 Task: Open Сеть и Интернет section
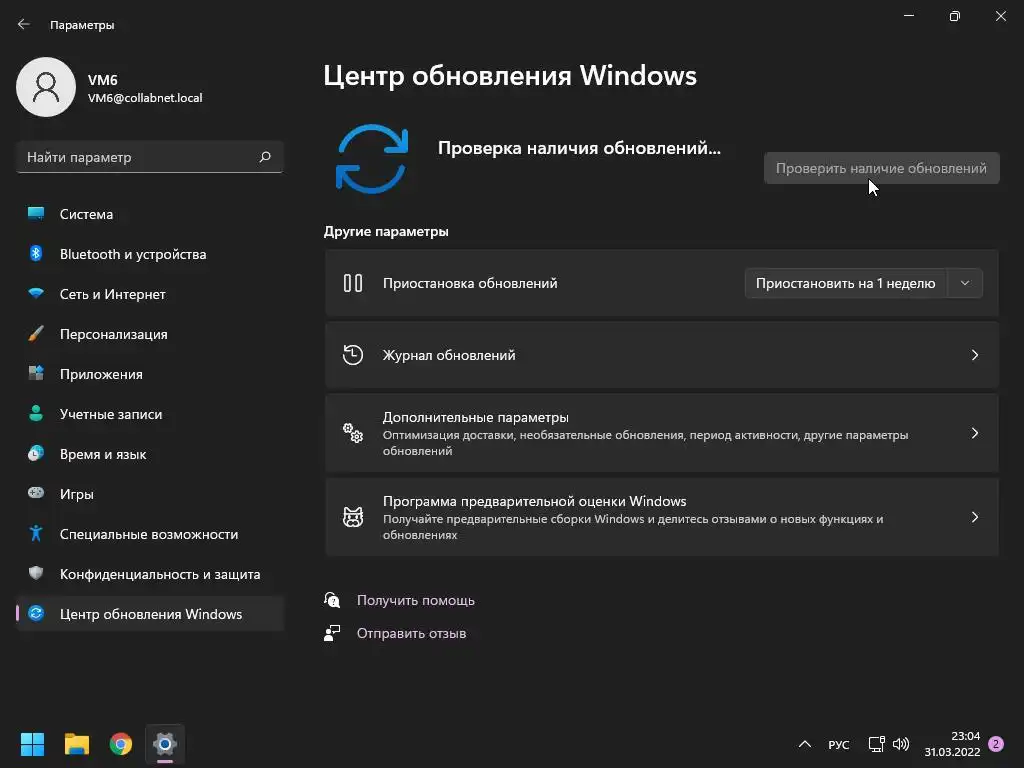pyautogui.click(x=150, y=294)
